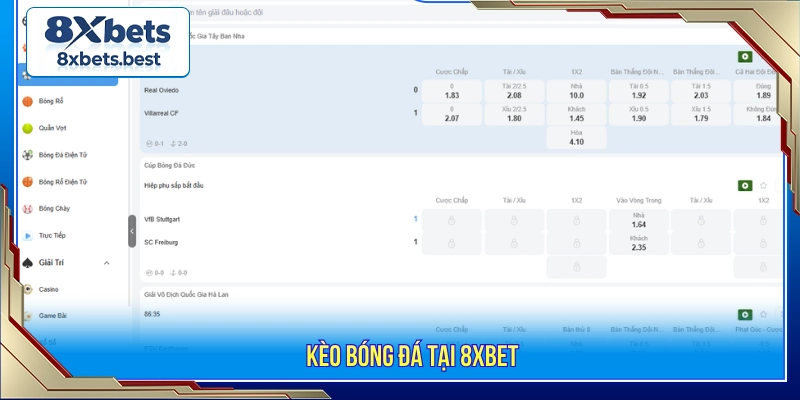Click the Casino roulette icon
The width and height of the screenshot is (800, 400).
click(28, 289)
